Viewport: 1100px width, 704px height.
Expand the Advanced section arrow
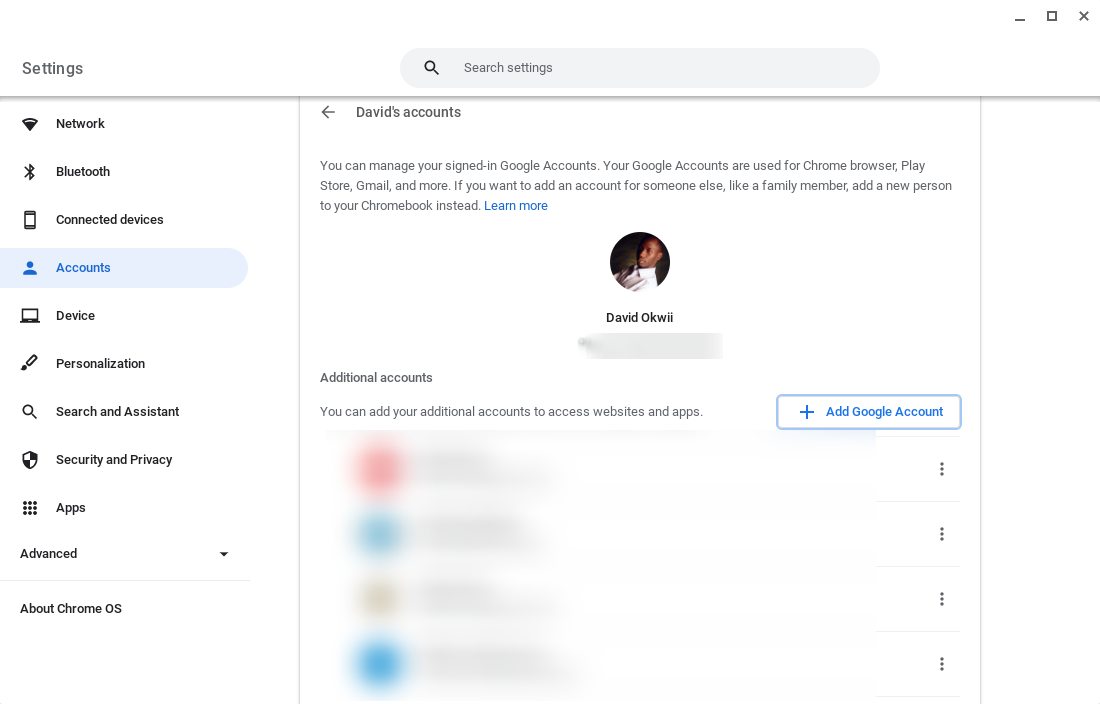tap(224, 554)
